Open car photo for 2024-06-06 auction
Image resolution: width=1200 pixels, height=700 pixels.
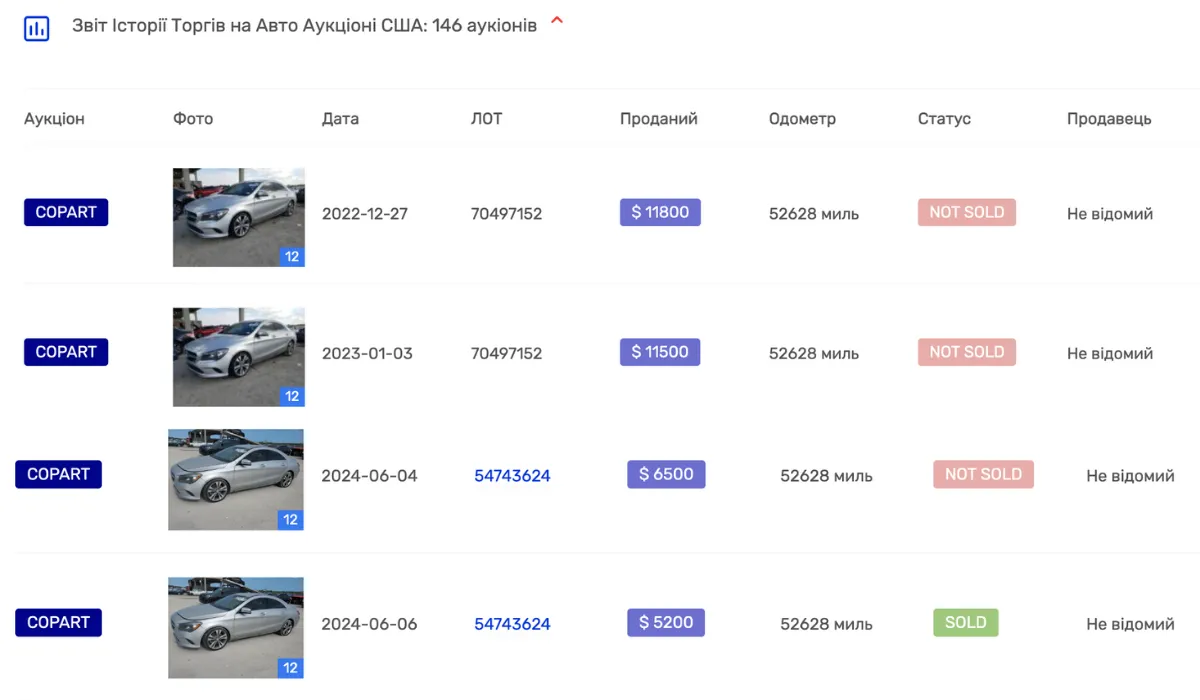click(x=235, y=627)
